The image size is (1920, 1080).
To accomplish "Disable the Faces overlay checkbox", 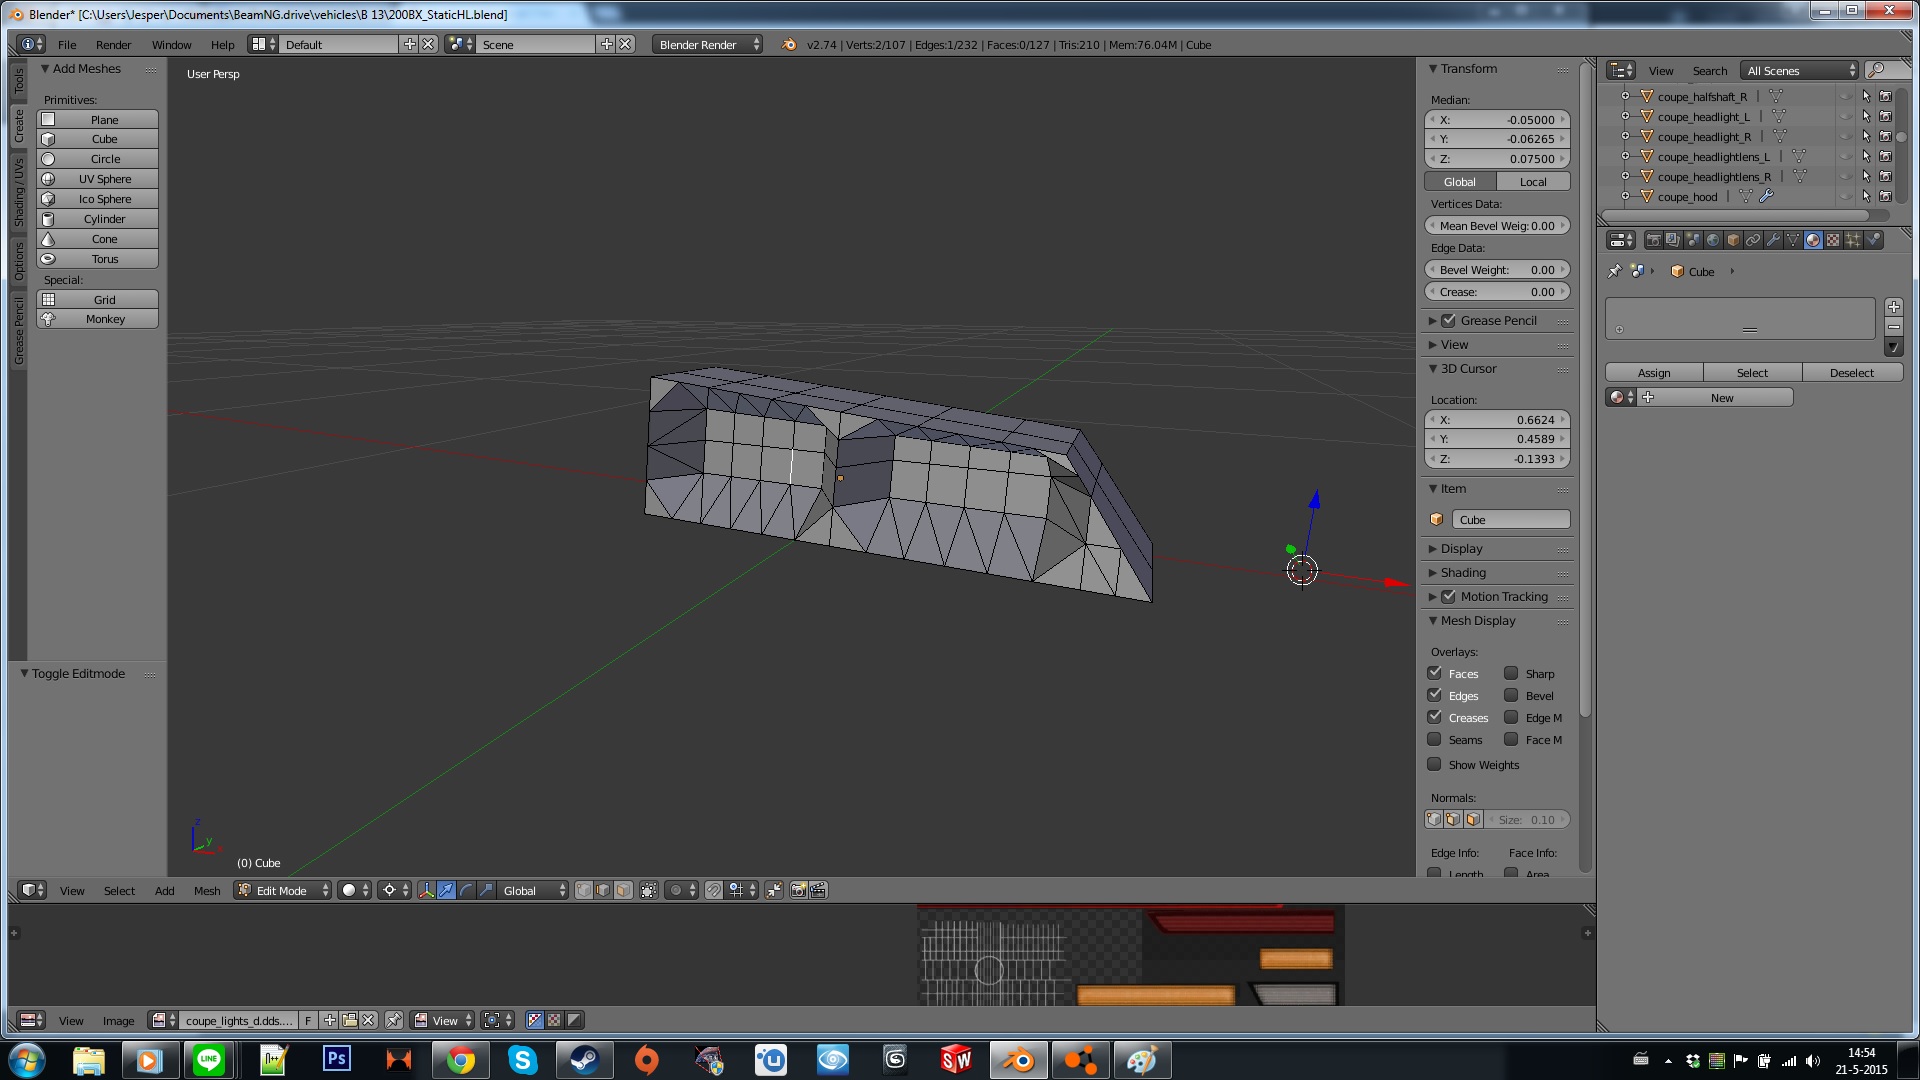I will 1435,673.
